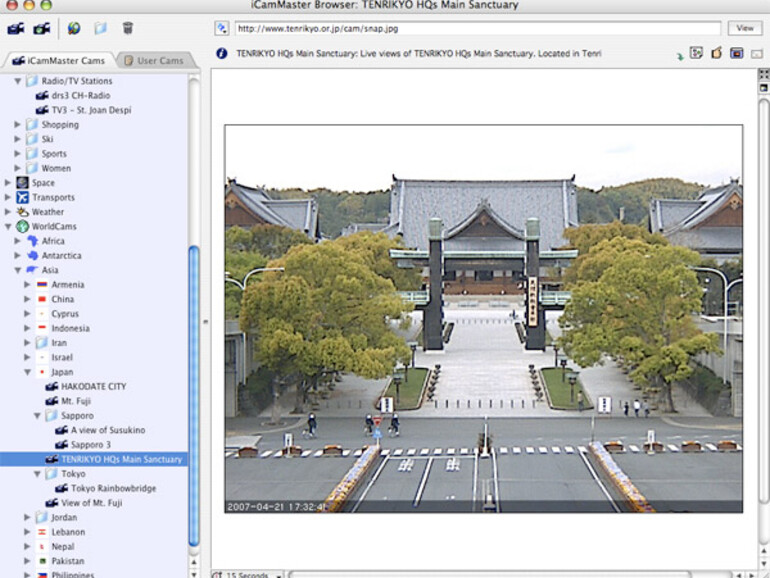Click the icon left of URL field
The height and width of the screenshot is (578, 770).
[x=221, y=28]
